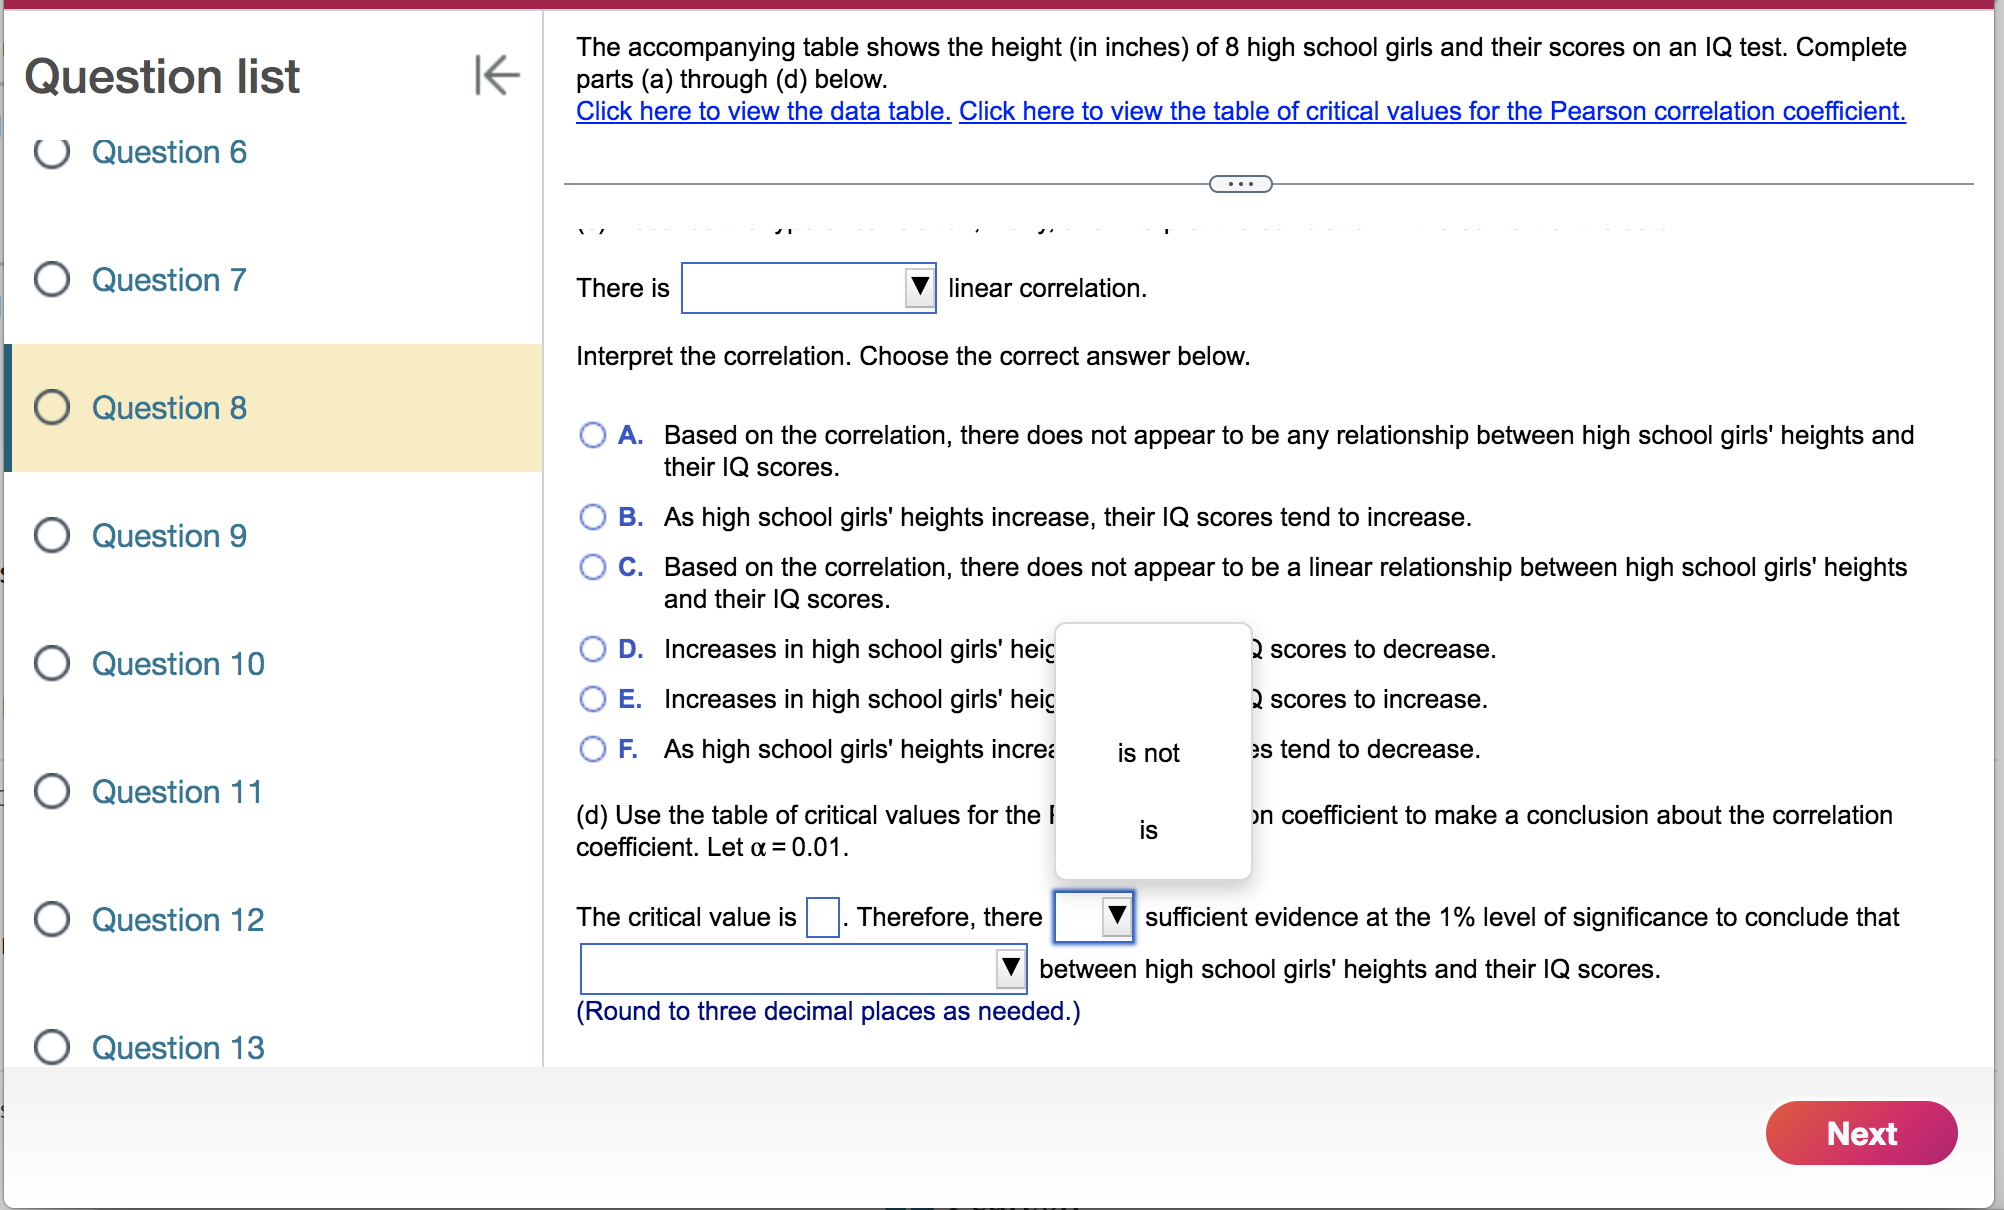
Task: Select 'is' from the open dropdown
Action: [x=1149, y=829]
